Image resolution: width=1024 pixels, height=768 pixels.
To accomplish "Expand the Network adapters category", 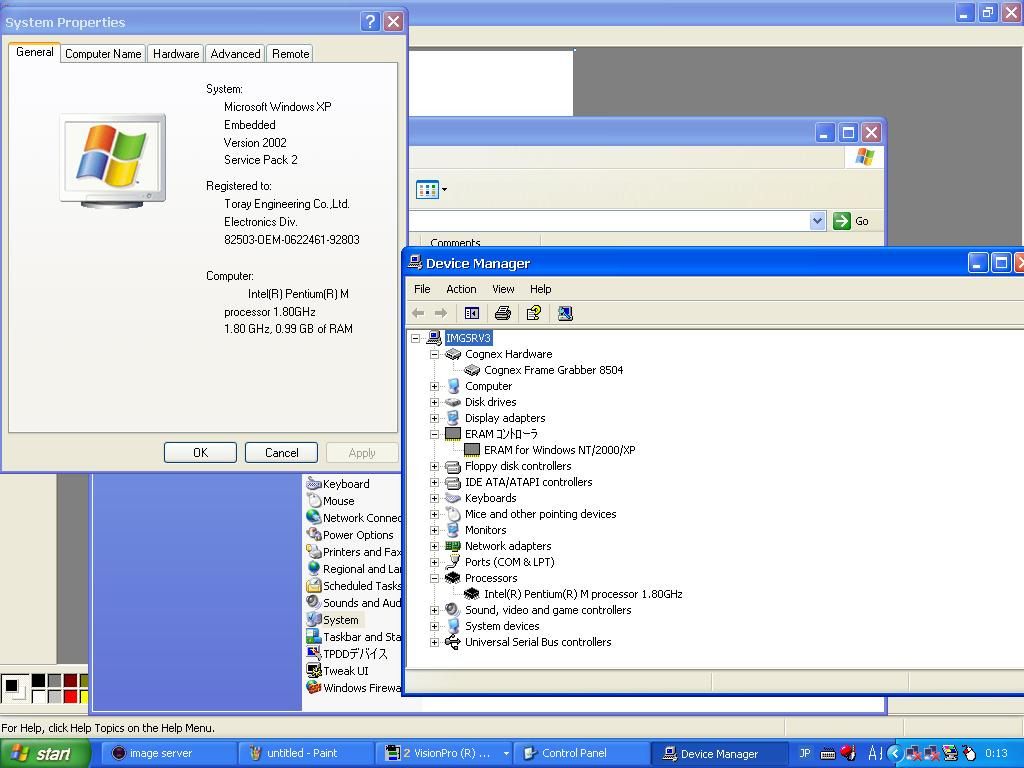I will 433,546.
